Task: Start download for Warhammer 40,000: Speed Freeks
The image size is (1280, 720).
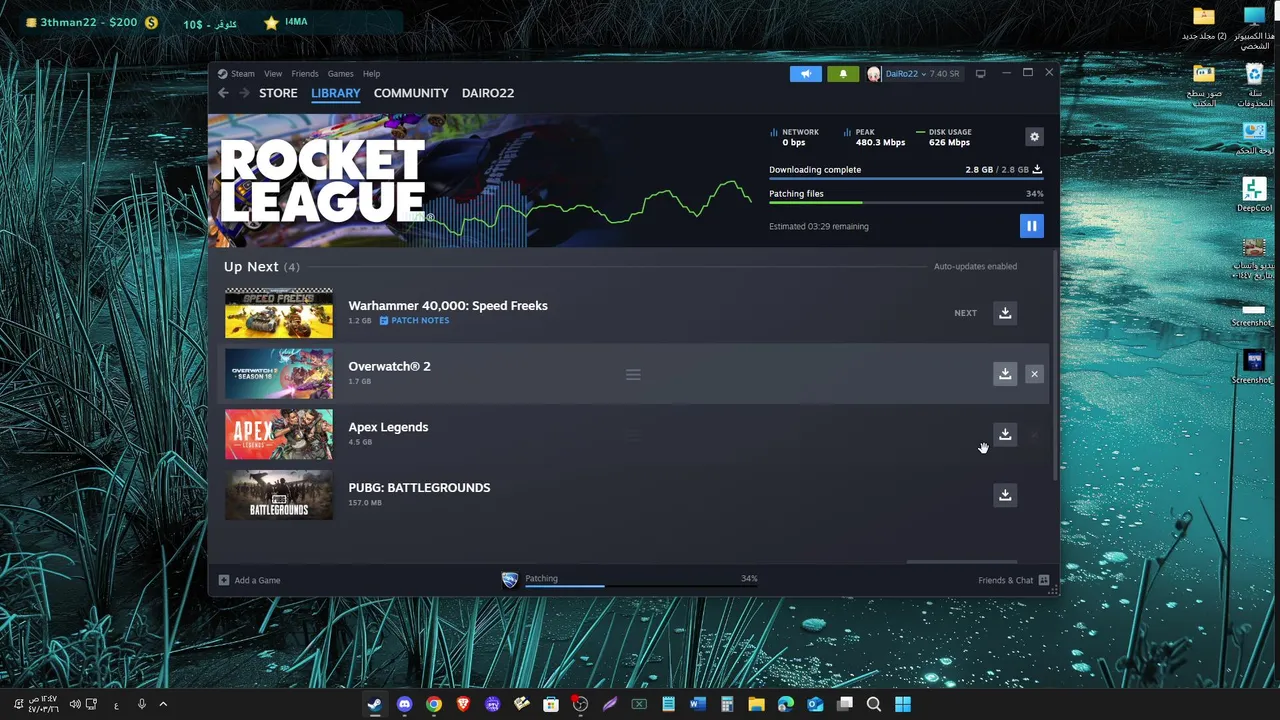Action: pyautogui.click(x=1005, y=313)
